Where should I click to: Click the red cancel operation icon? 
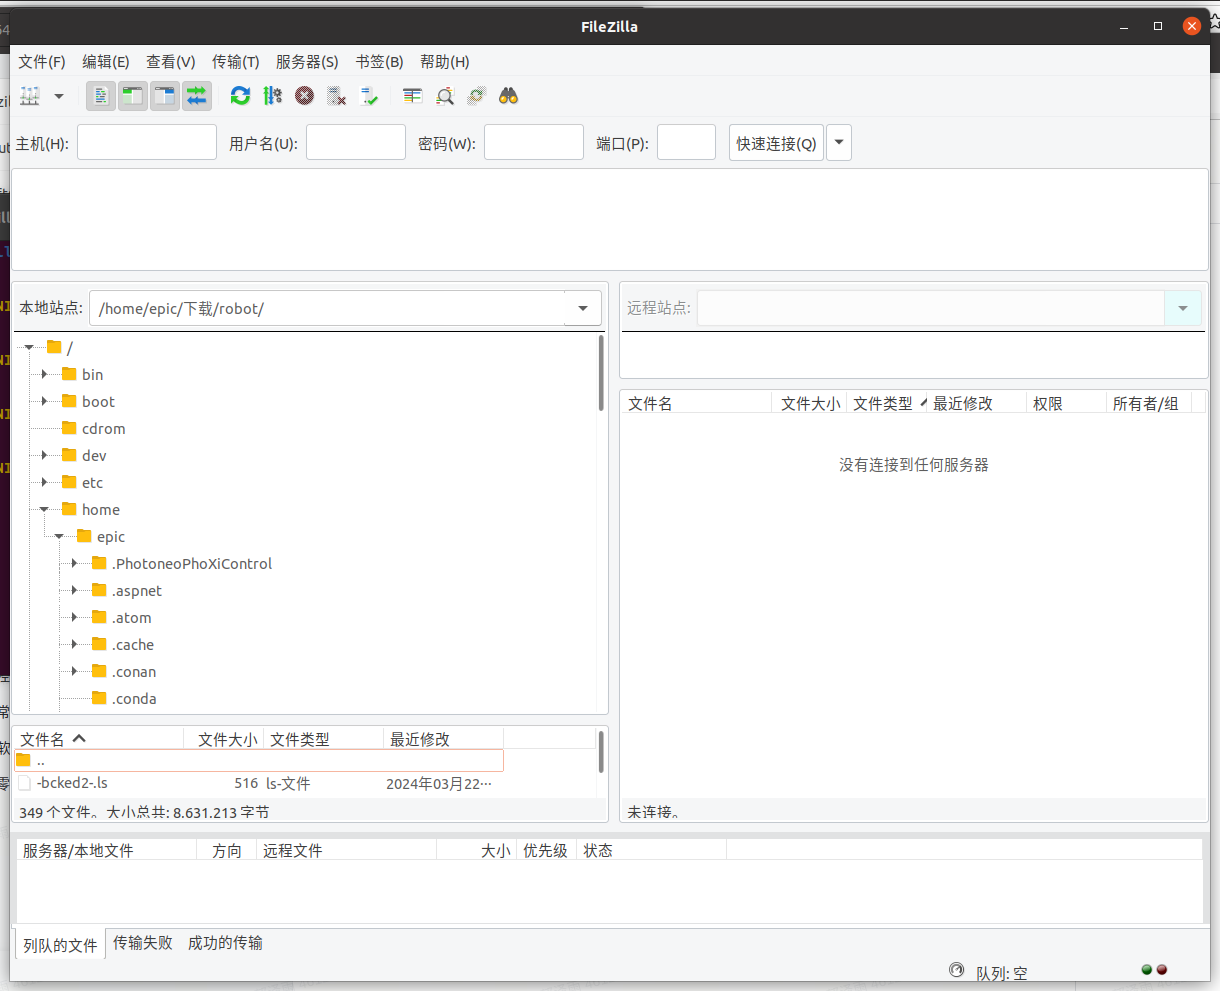click(x=304, y=96)
